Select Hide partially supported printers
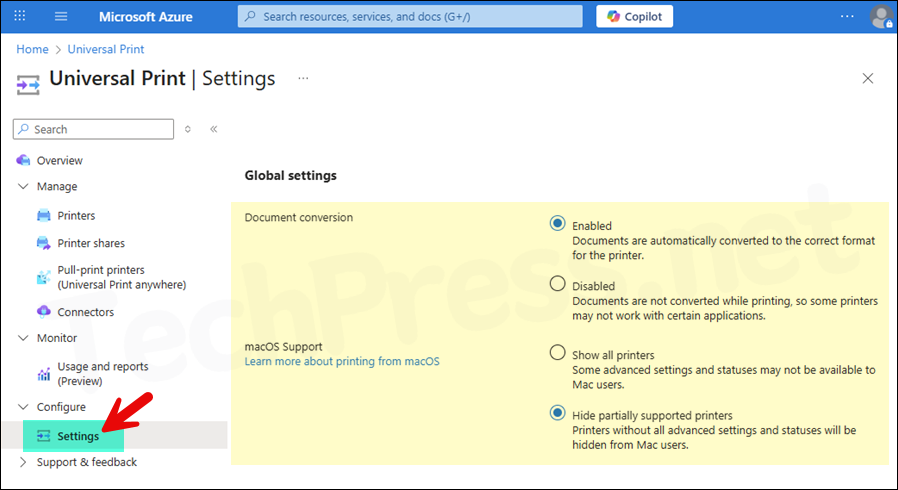Screen dimensions: 898x490 [557, 413]
